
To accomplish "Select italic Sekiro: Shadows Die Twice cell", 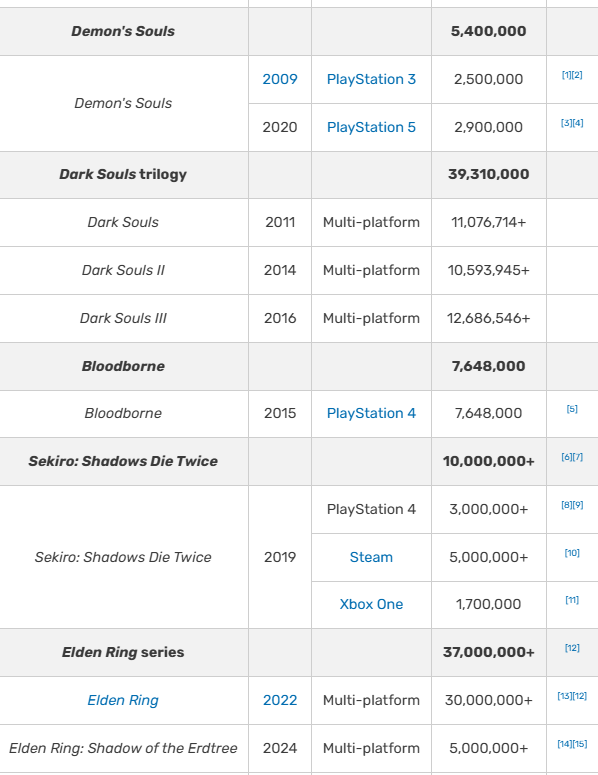I will (123, 557).
